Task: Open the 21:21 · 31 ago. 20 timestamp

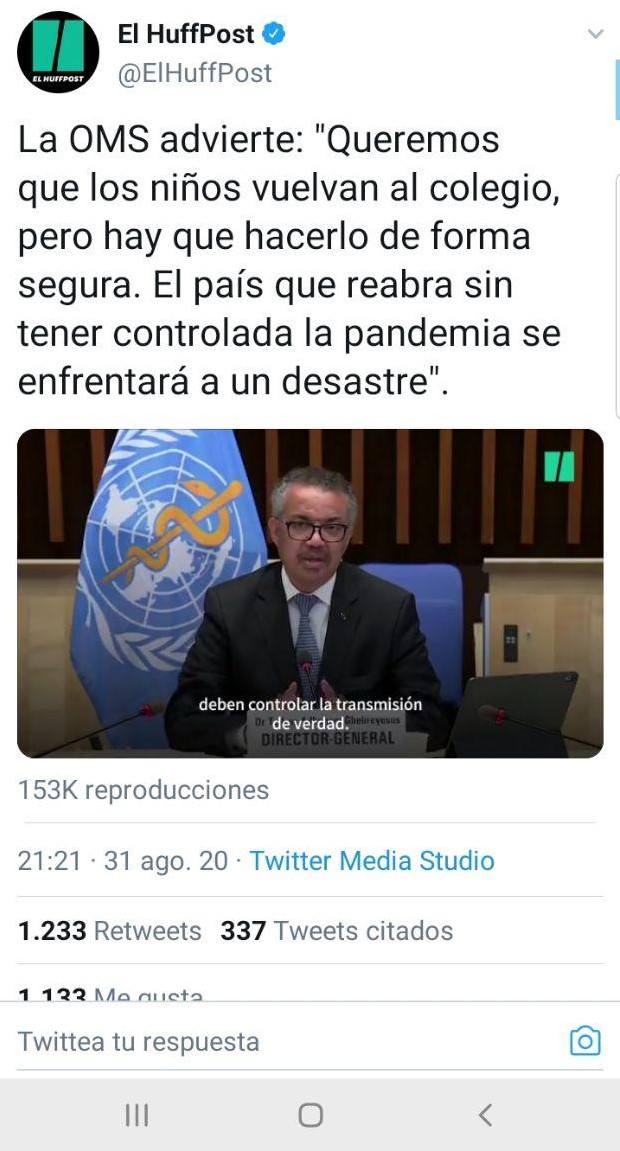Action: click(123, 860)
